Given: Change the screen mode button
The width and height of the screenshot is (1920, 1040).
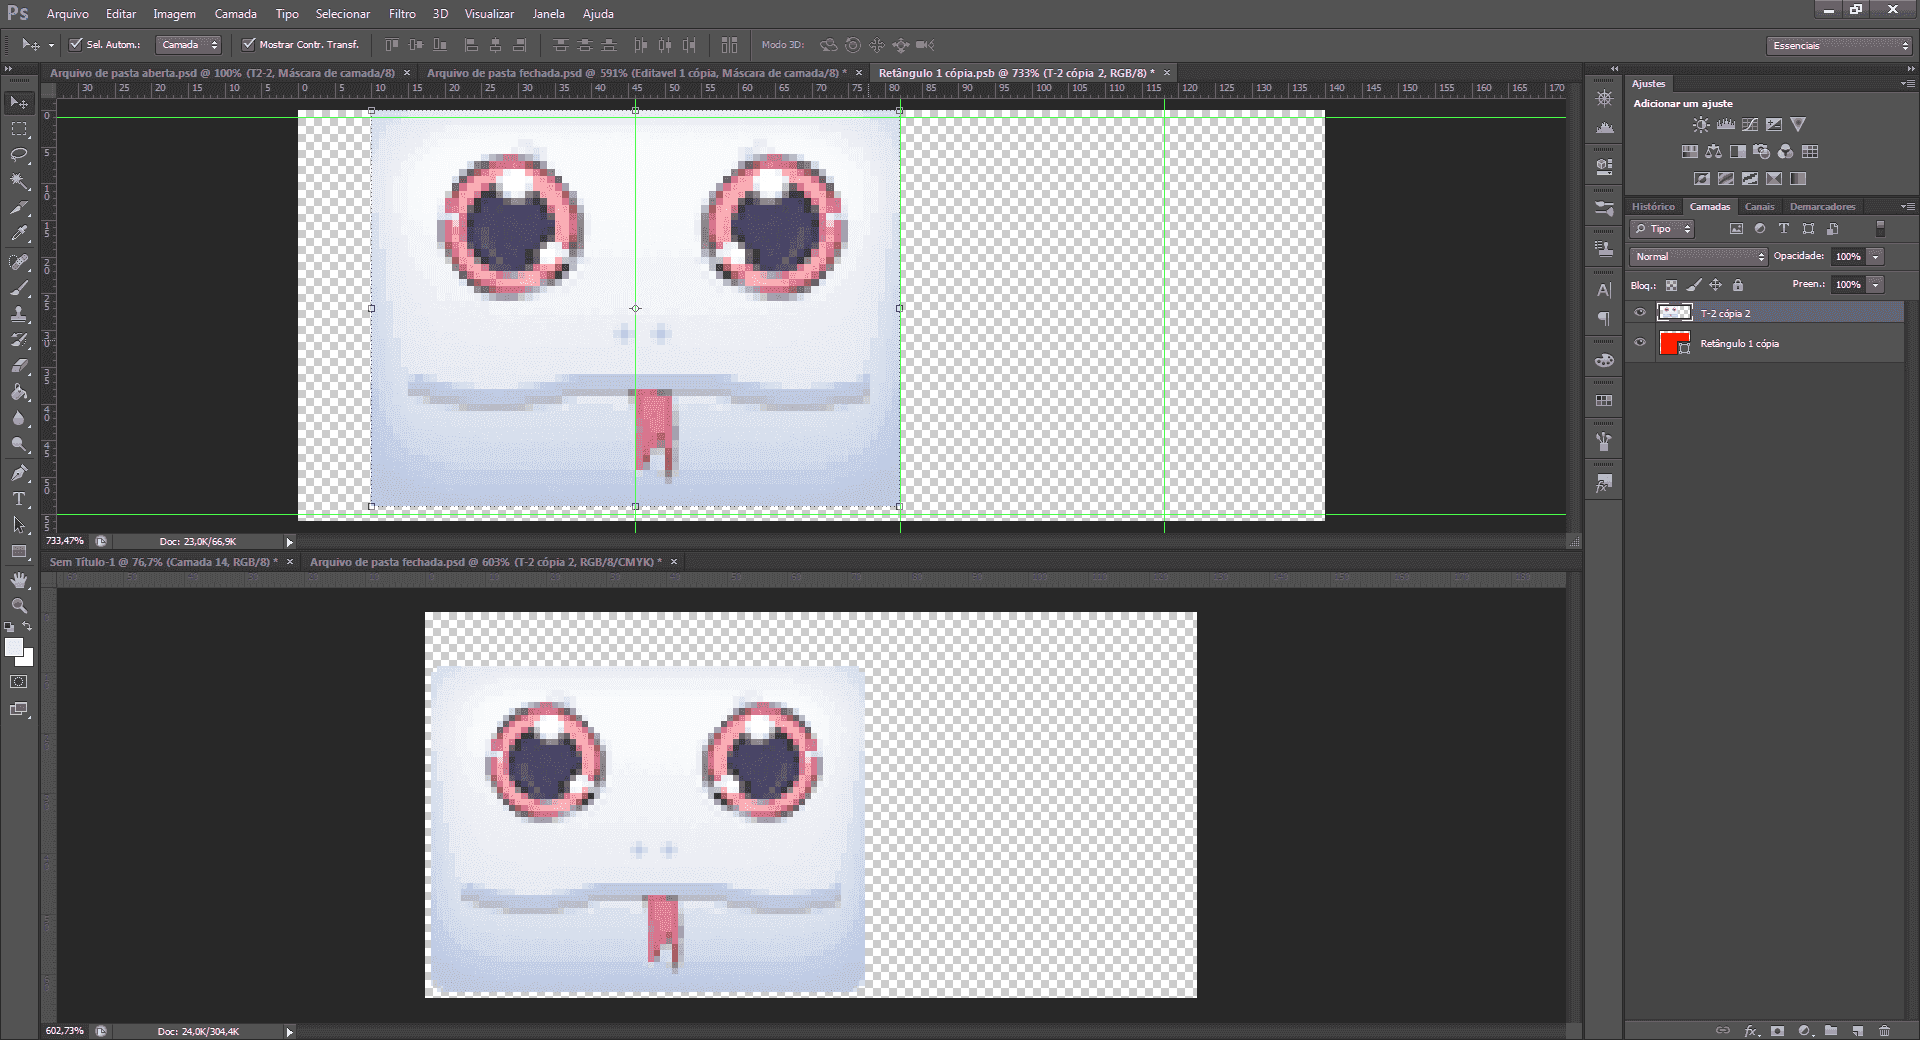Looking at the screenshot, I should 19,709.
